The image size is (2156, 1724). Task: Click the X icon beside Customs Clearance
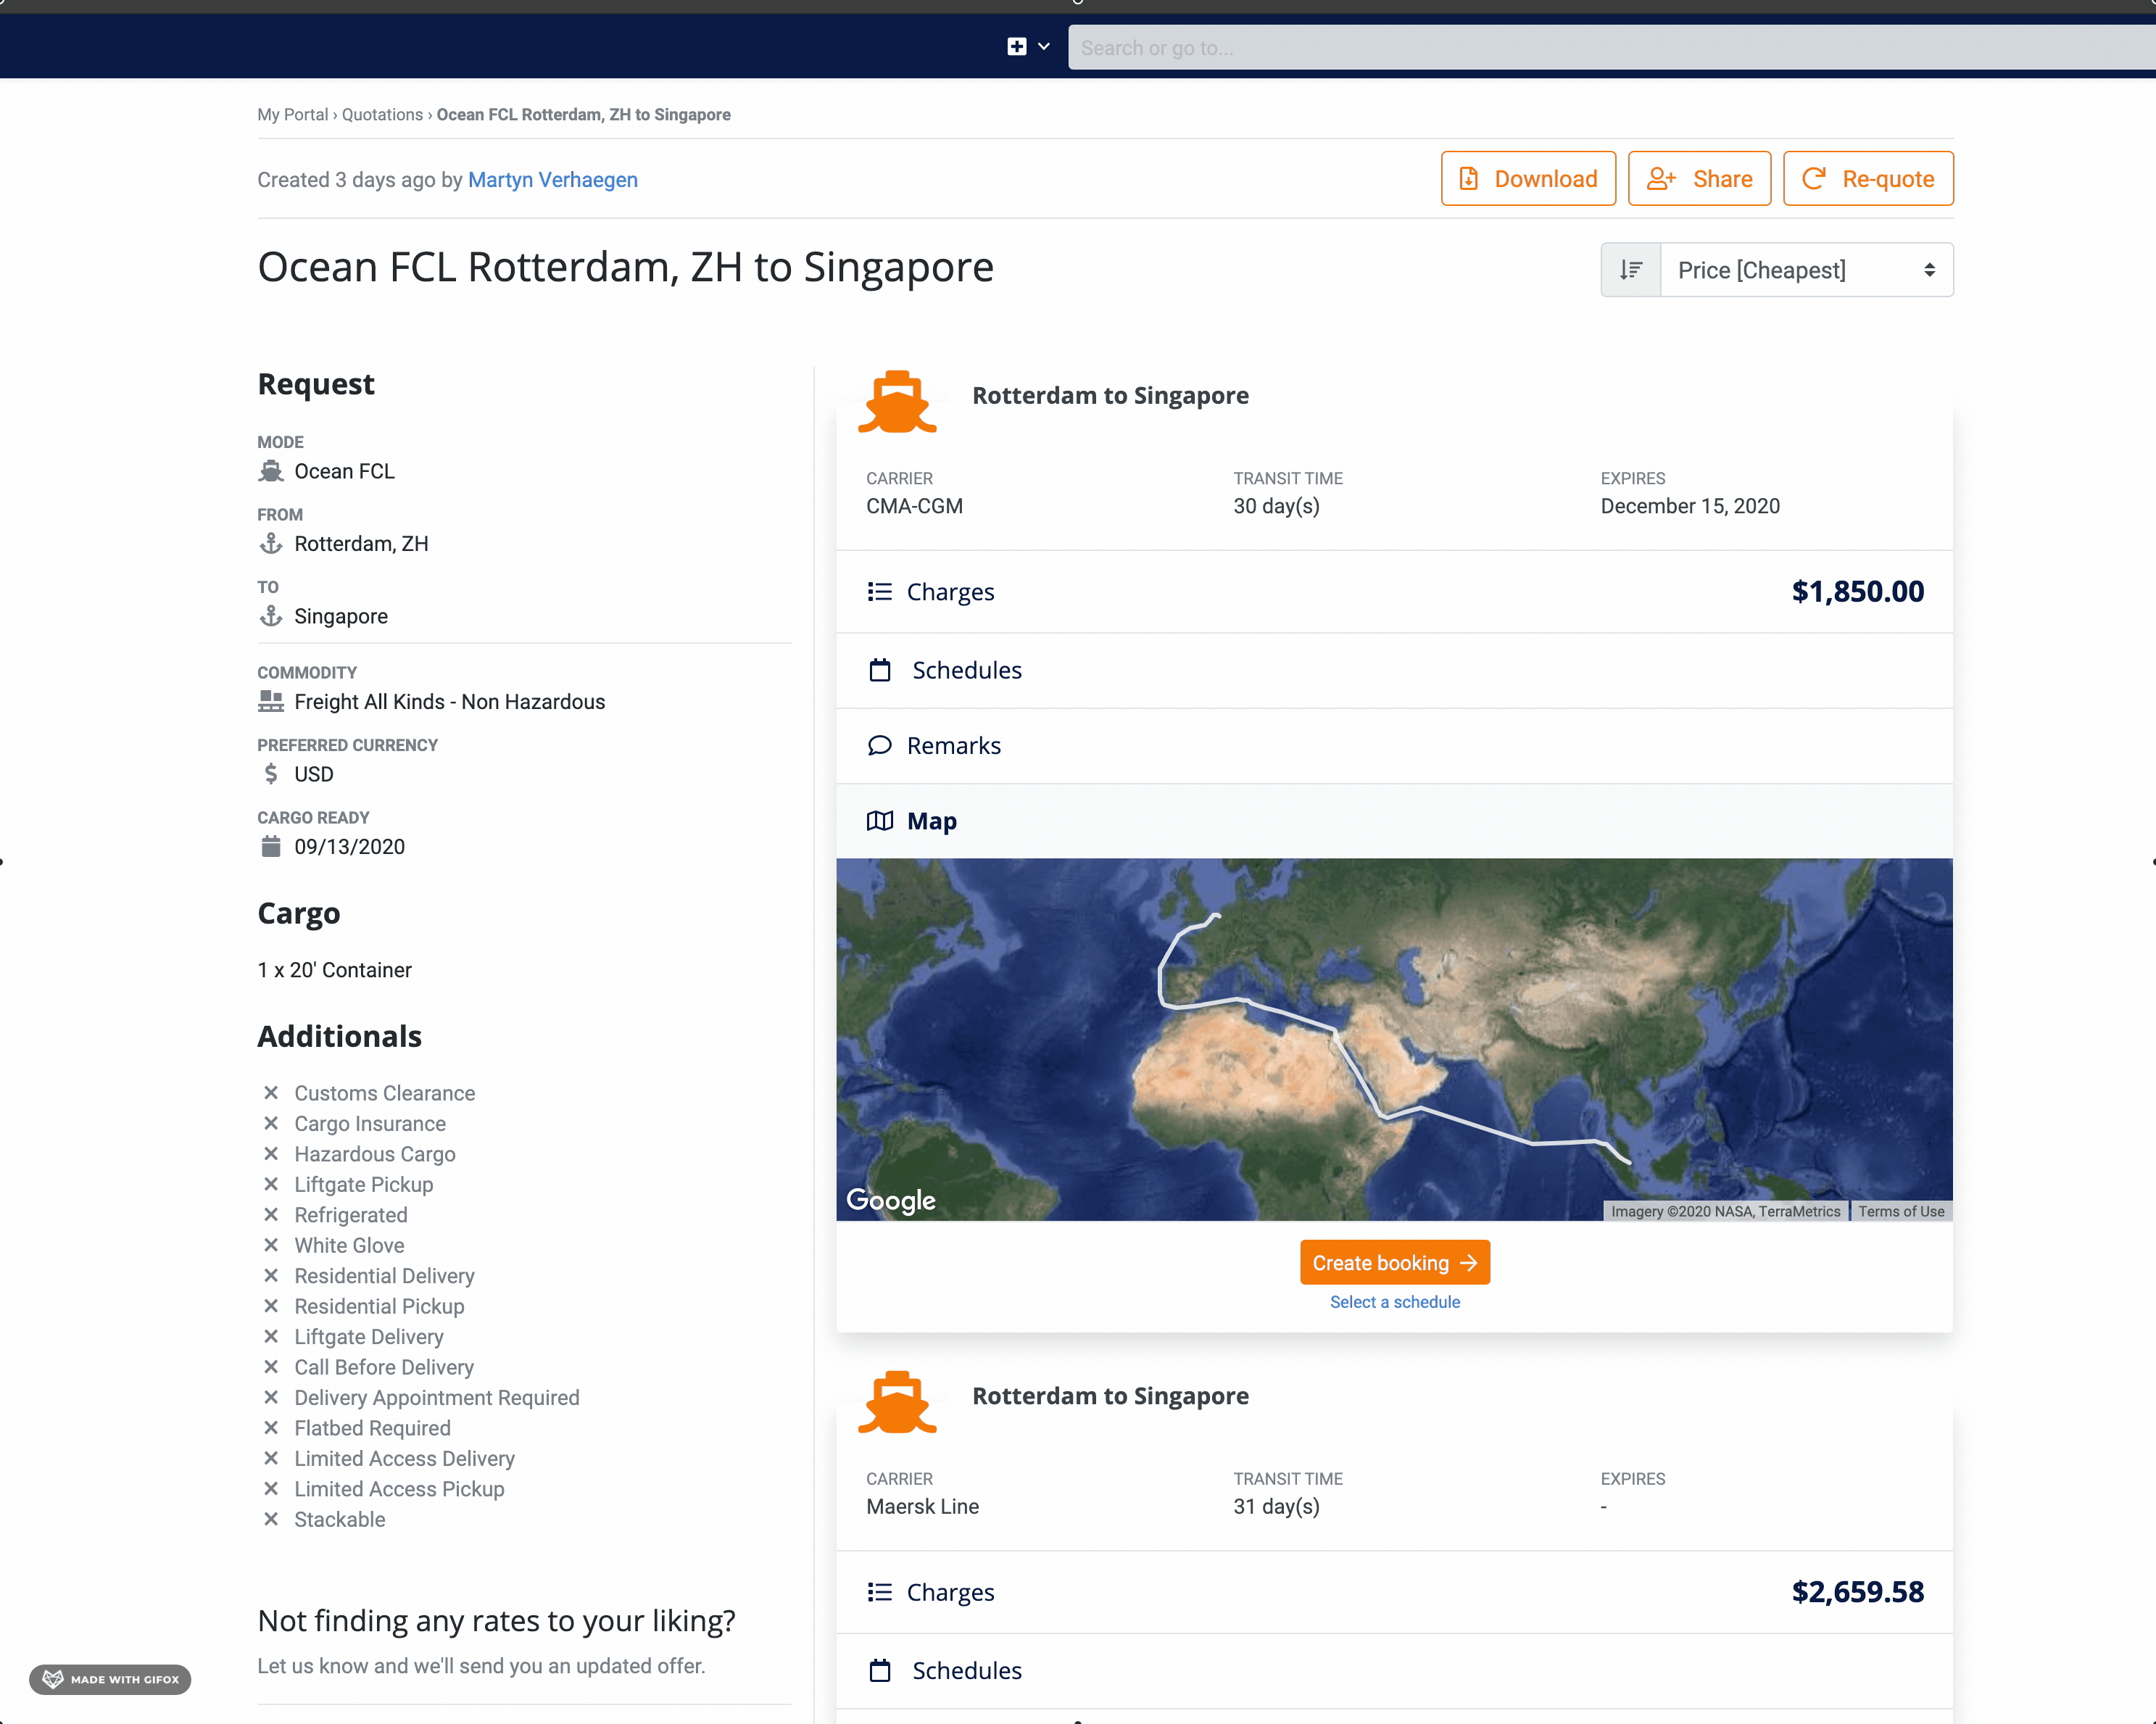[270, 1093]
